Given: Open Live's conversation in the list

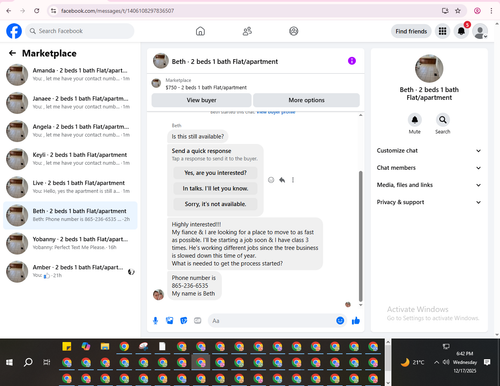Looking at the screenshot, I should point(70,187).
